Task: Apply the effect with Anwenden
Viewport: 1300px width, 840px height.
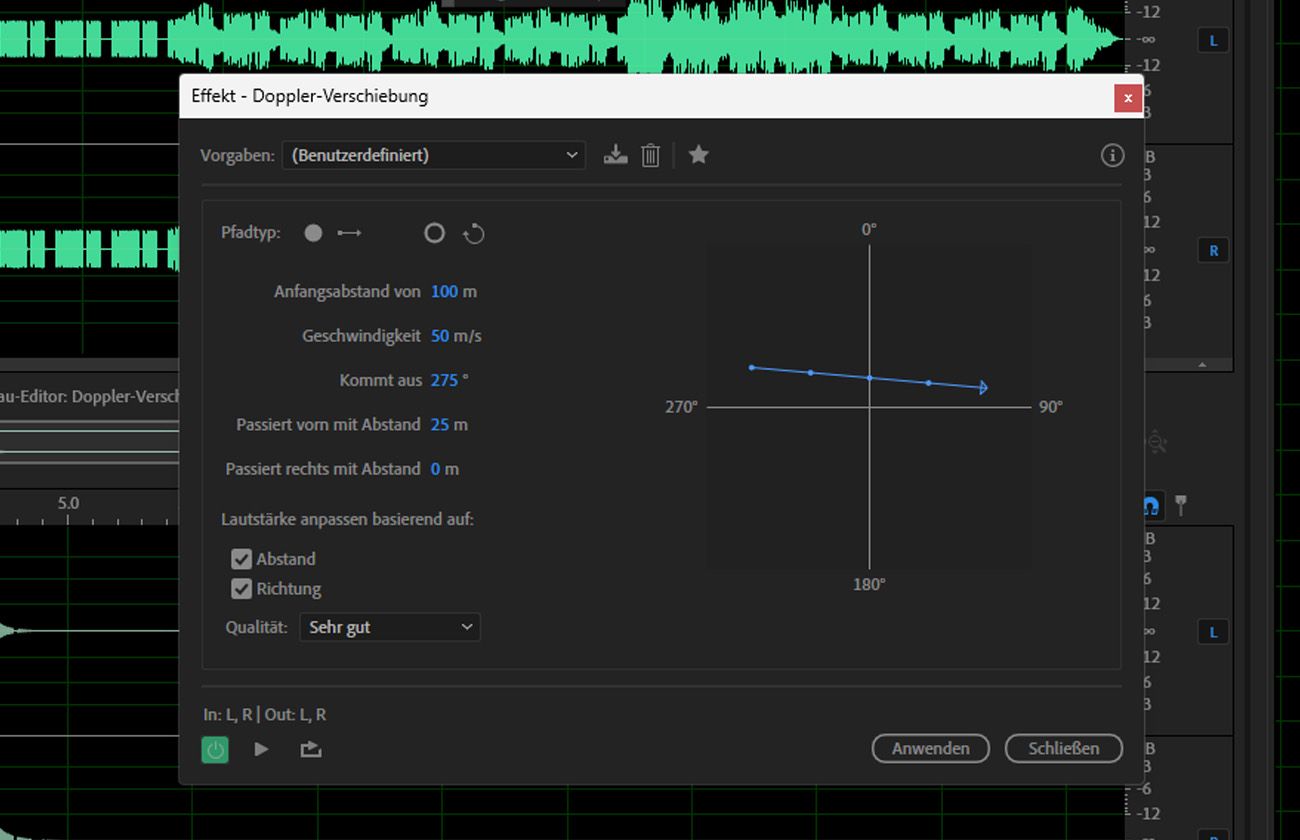Action: (930, 748)
